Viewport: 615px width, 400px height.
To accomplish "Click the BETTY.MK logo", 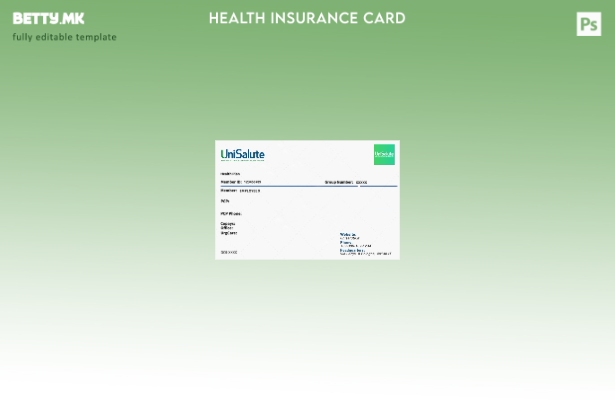I will click(x=48, y=18).
